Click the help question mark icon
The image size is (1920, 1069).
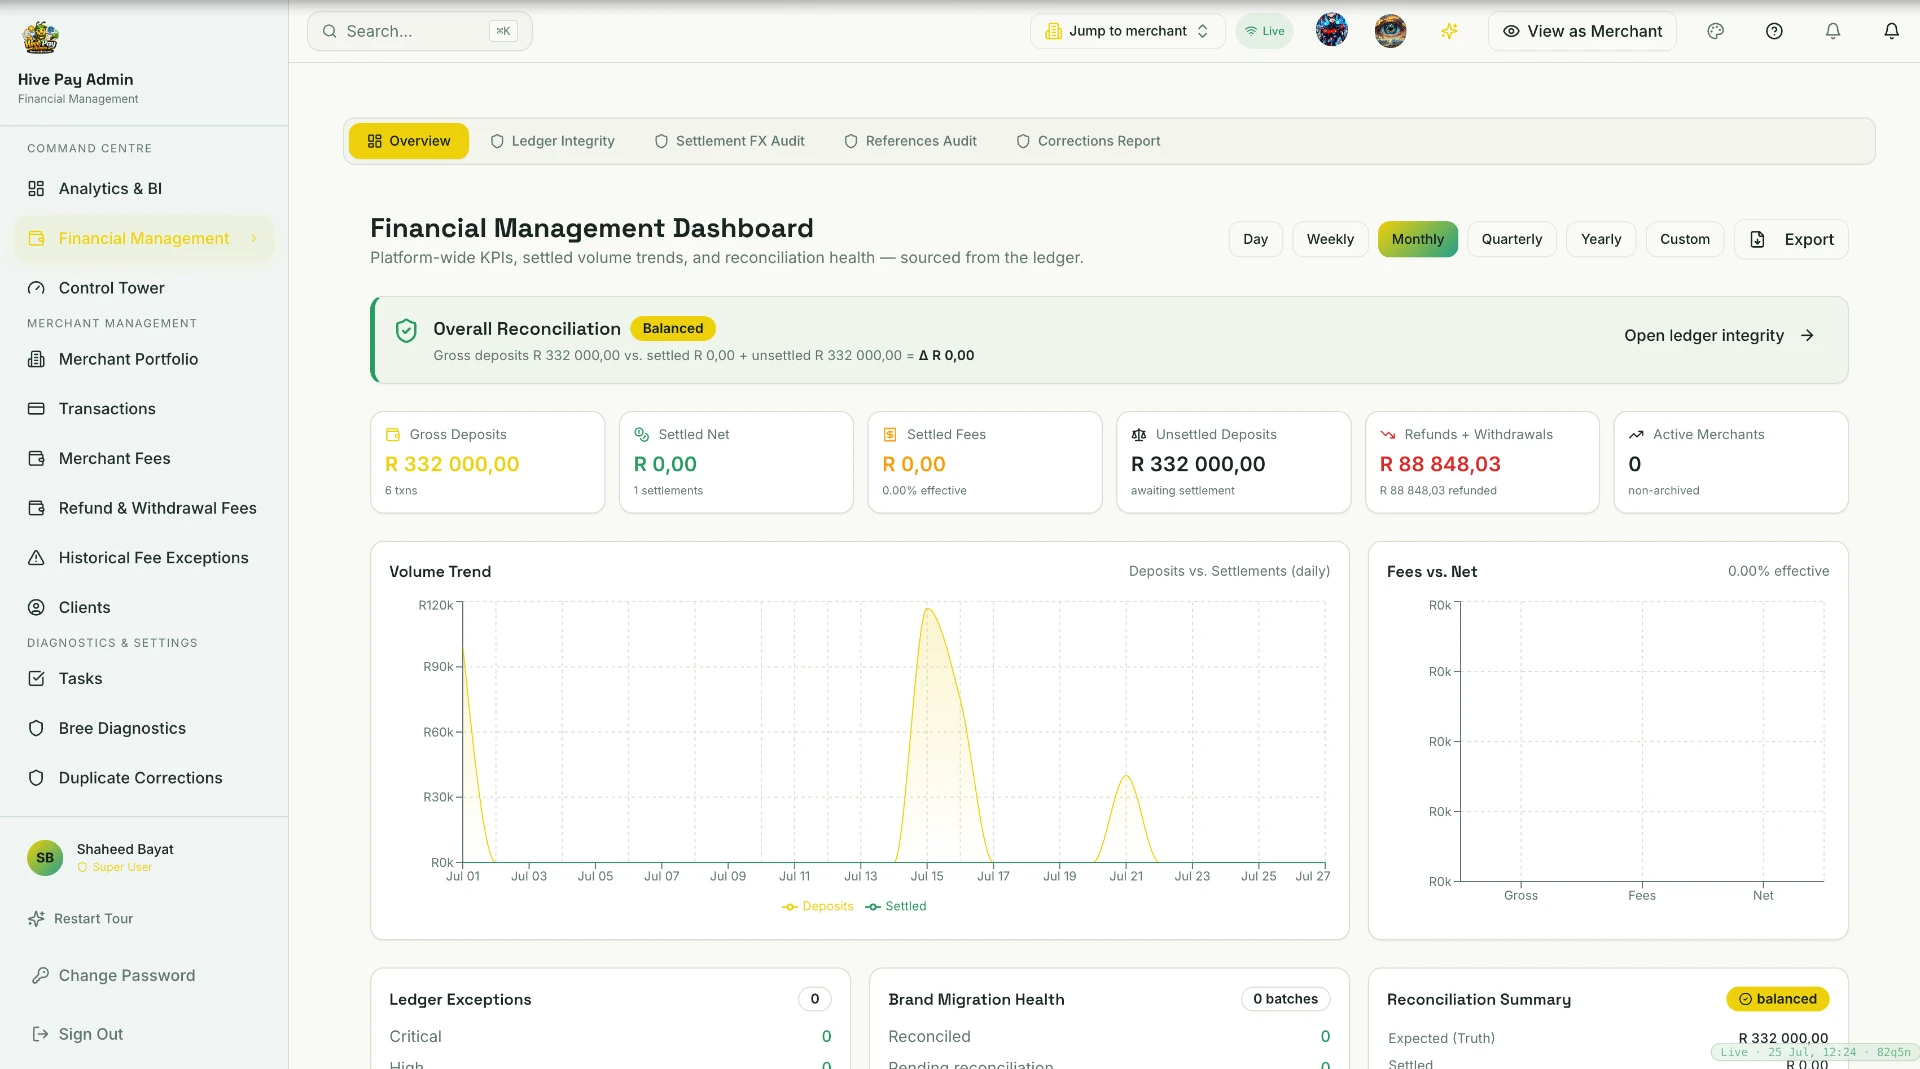[x=1774, y=31]
